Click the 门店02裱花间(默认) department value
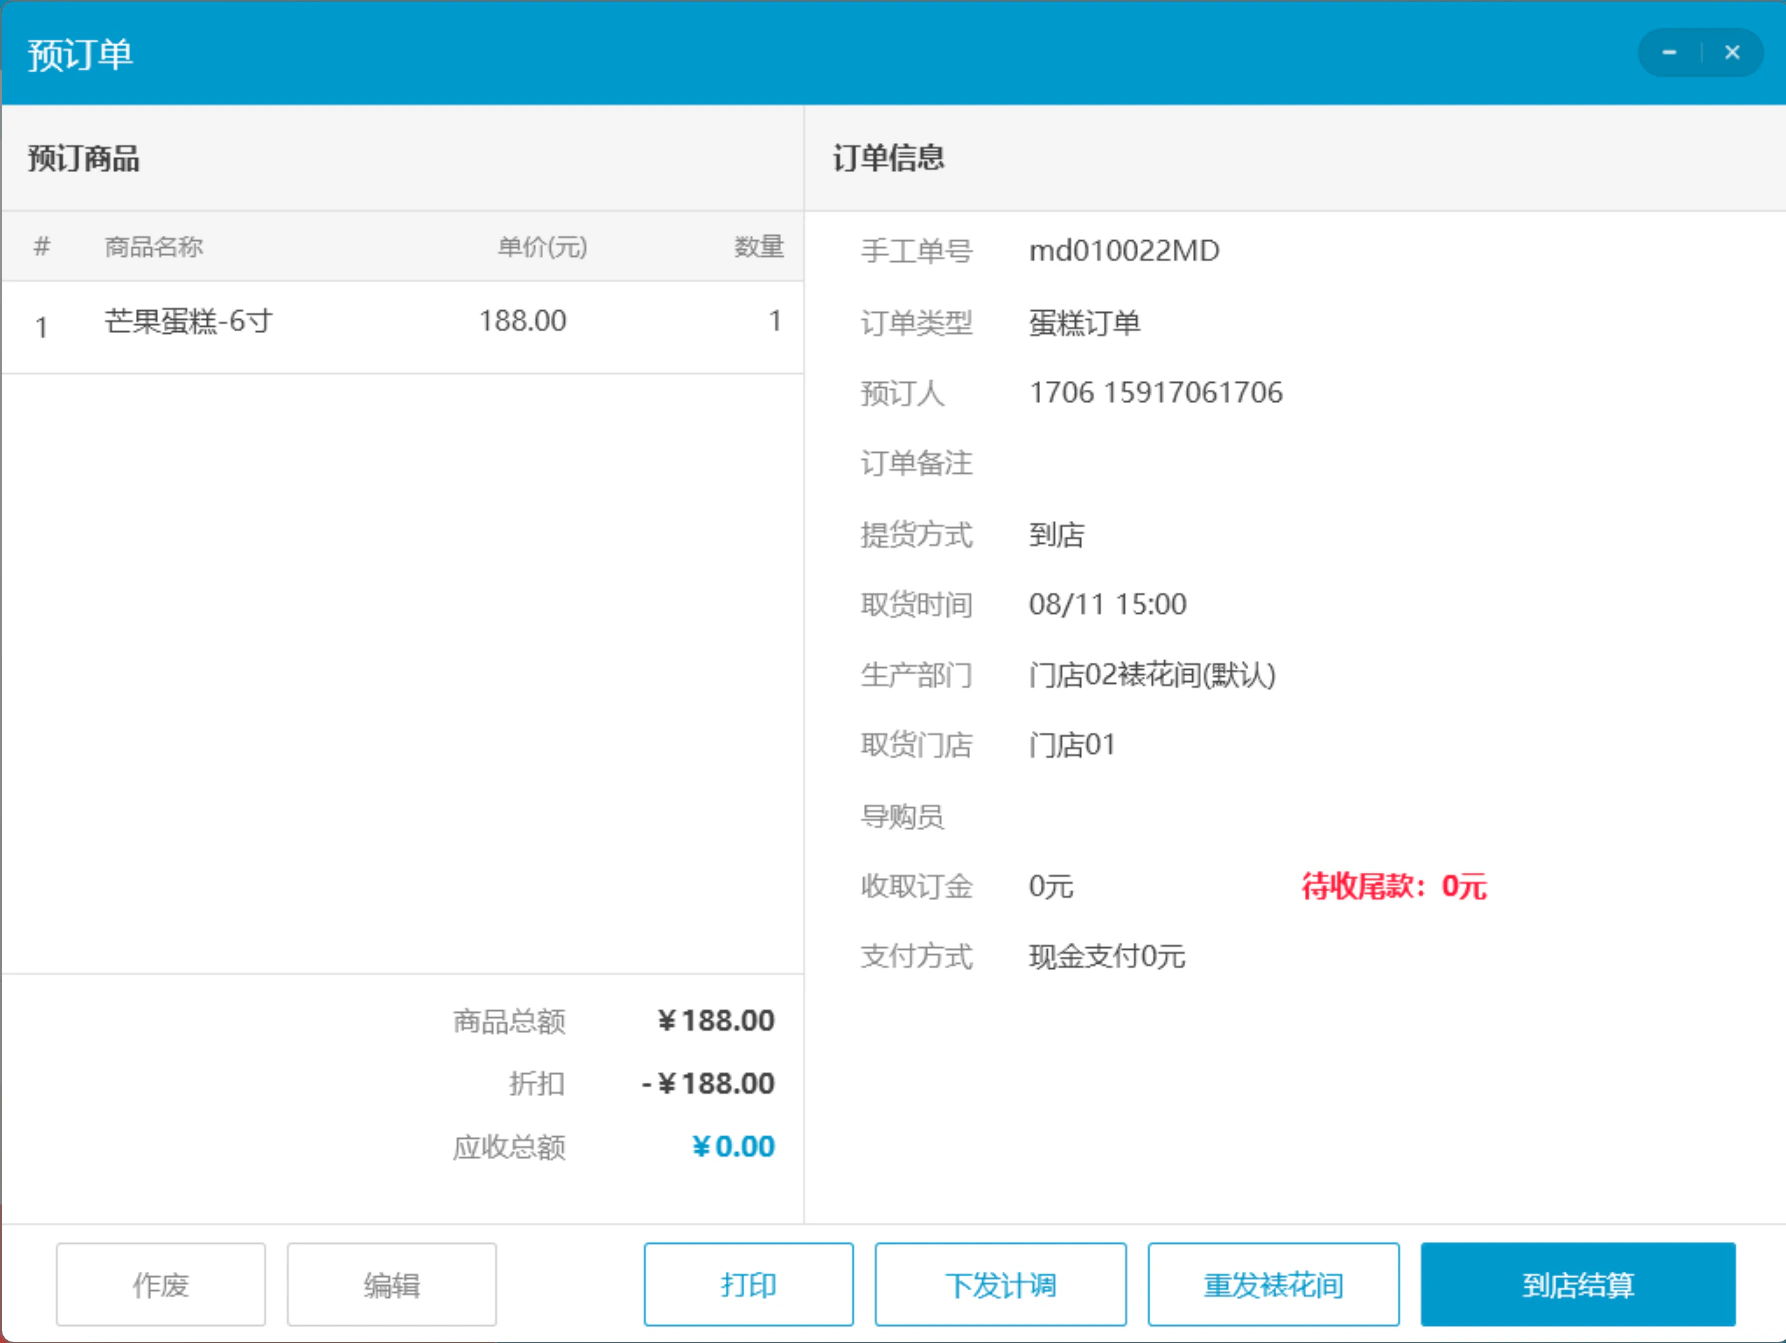1786x1343 pixels. pyautogui.click(x=1152, y=675)
